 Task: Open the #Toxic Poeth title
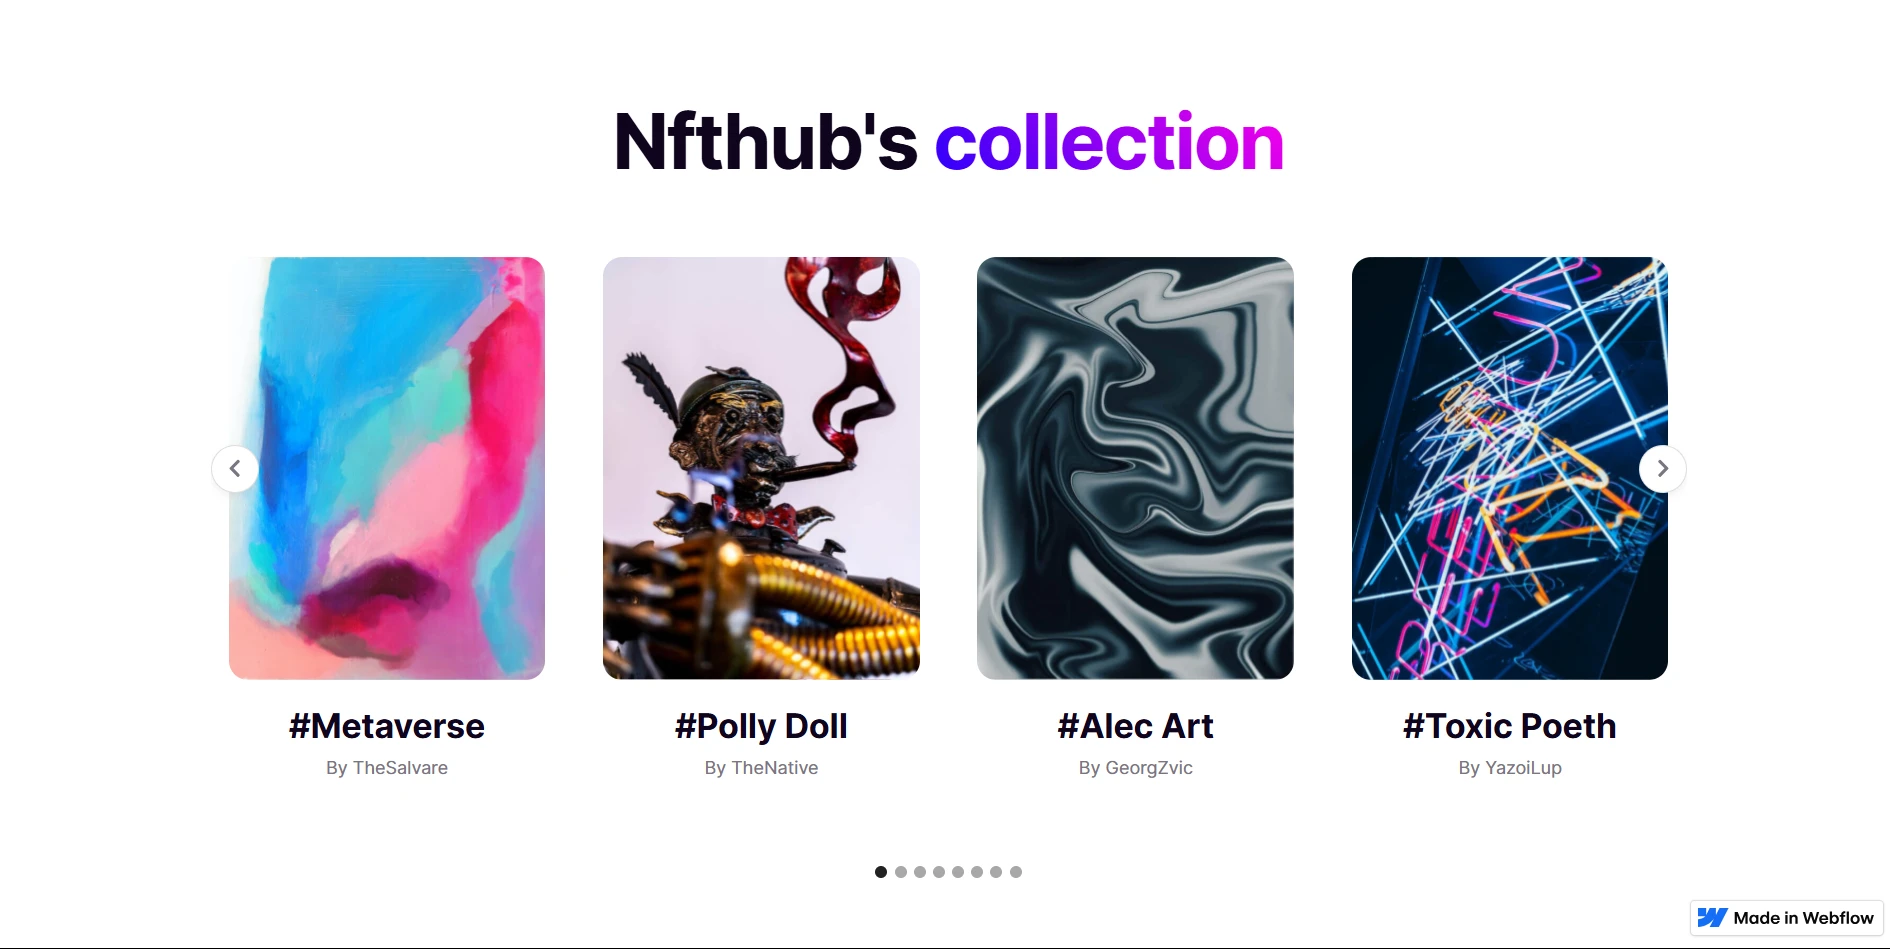tap(1510, 726)
